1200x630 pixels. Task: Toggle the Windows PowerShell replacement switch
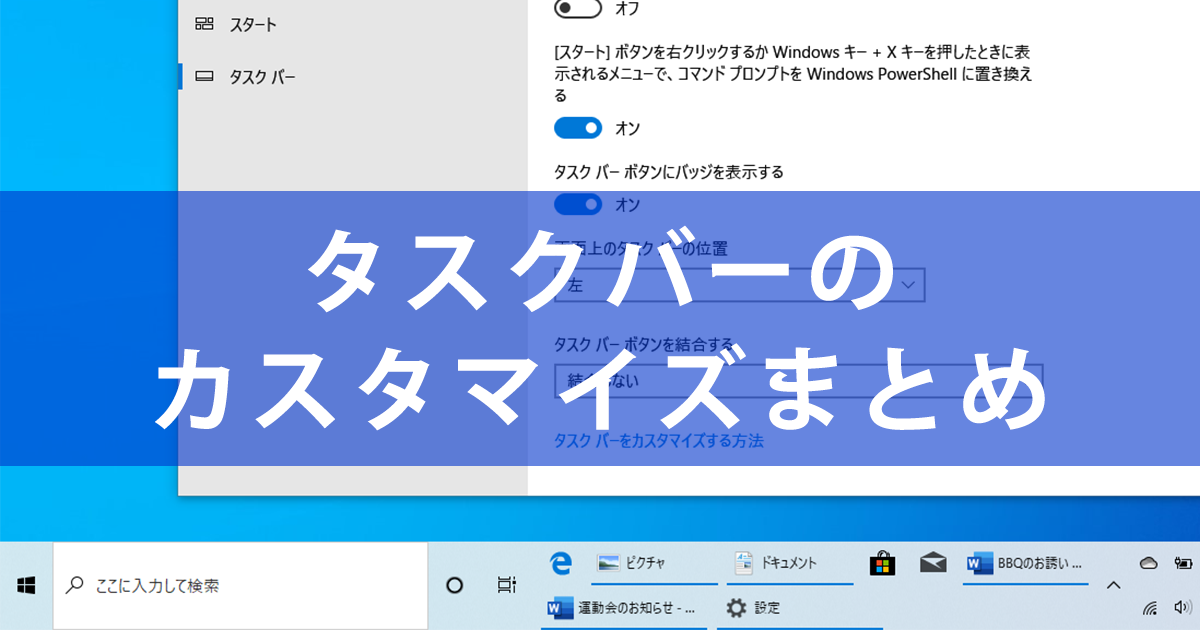click(x=578, y=128)
